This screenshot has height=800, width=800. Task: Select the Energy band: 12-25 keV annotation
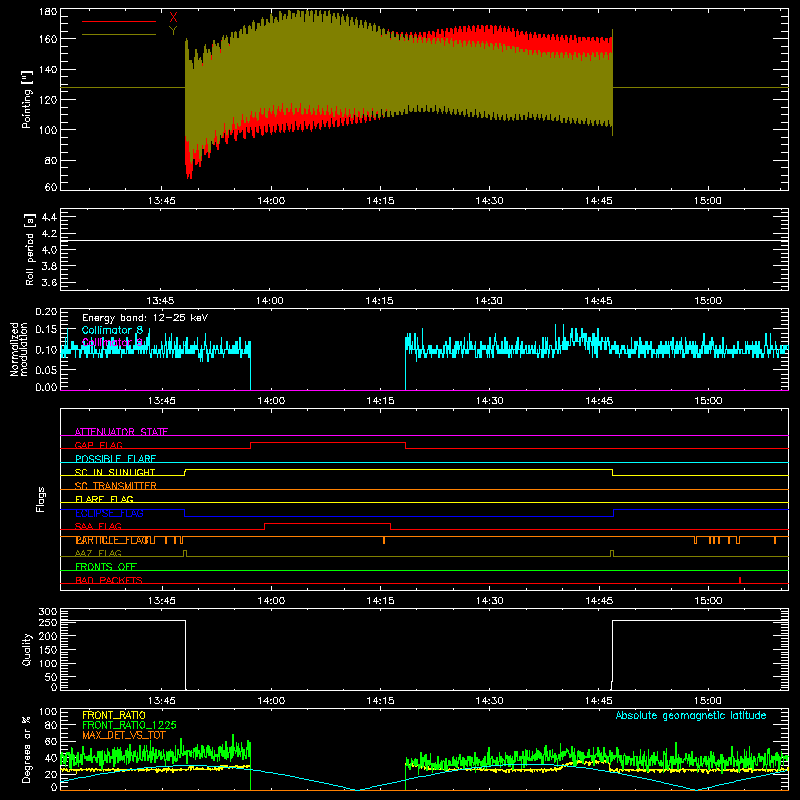[x=145, y=318]
